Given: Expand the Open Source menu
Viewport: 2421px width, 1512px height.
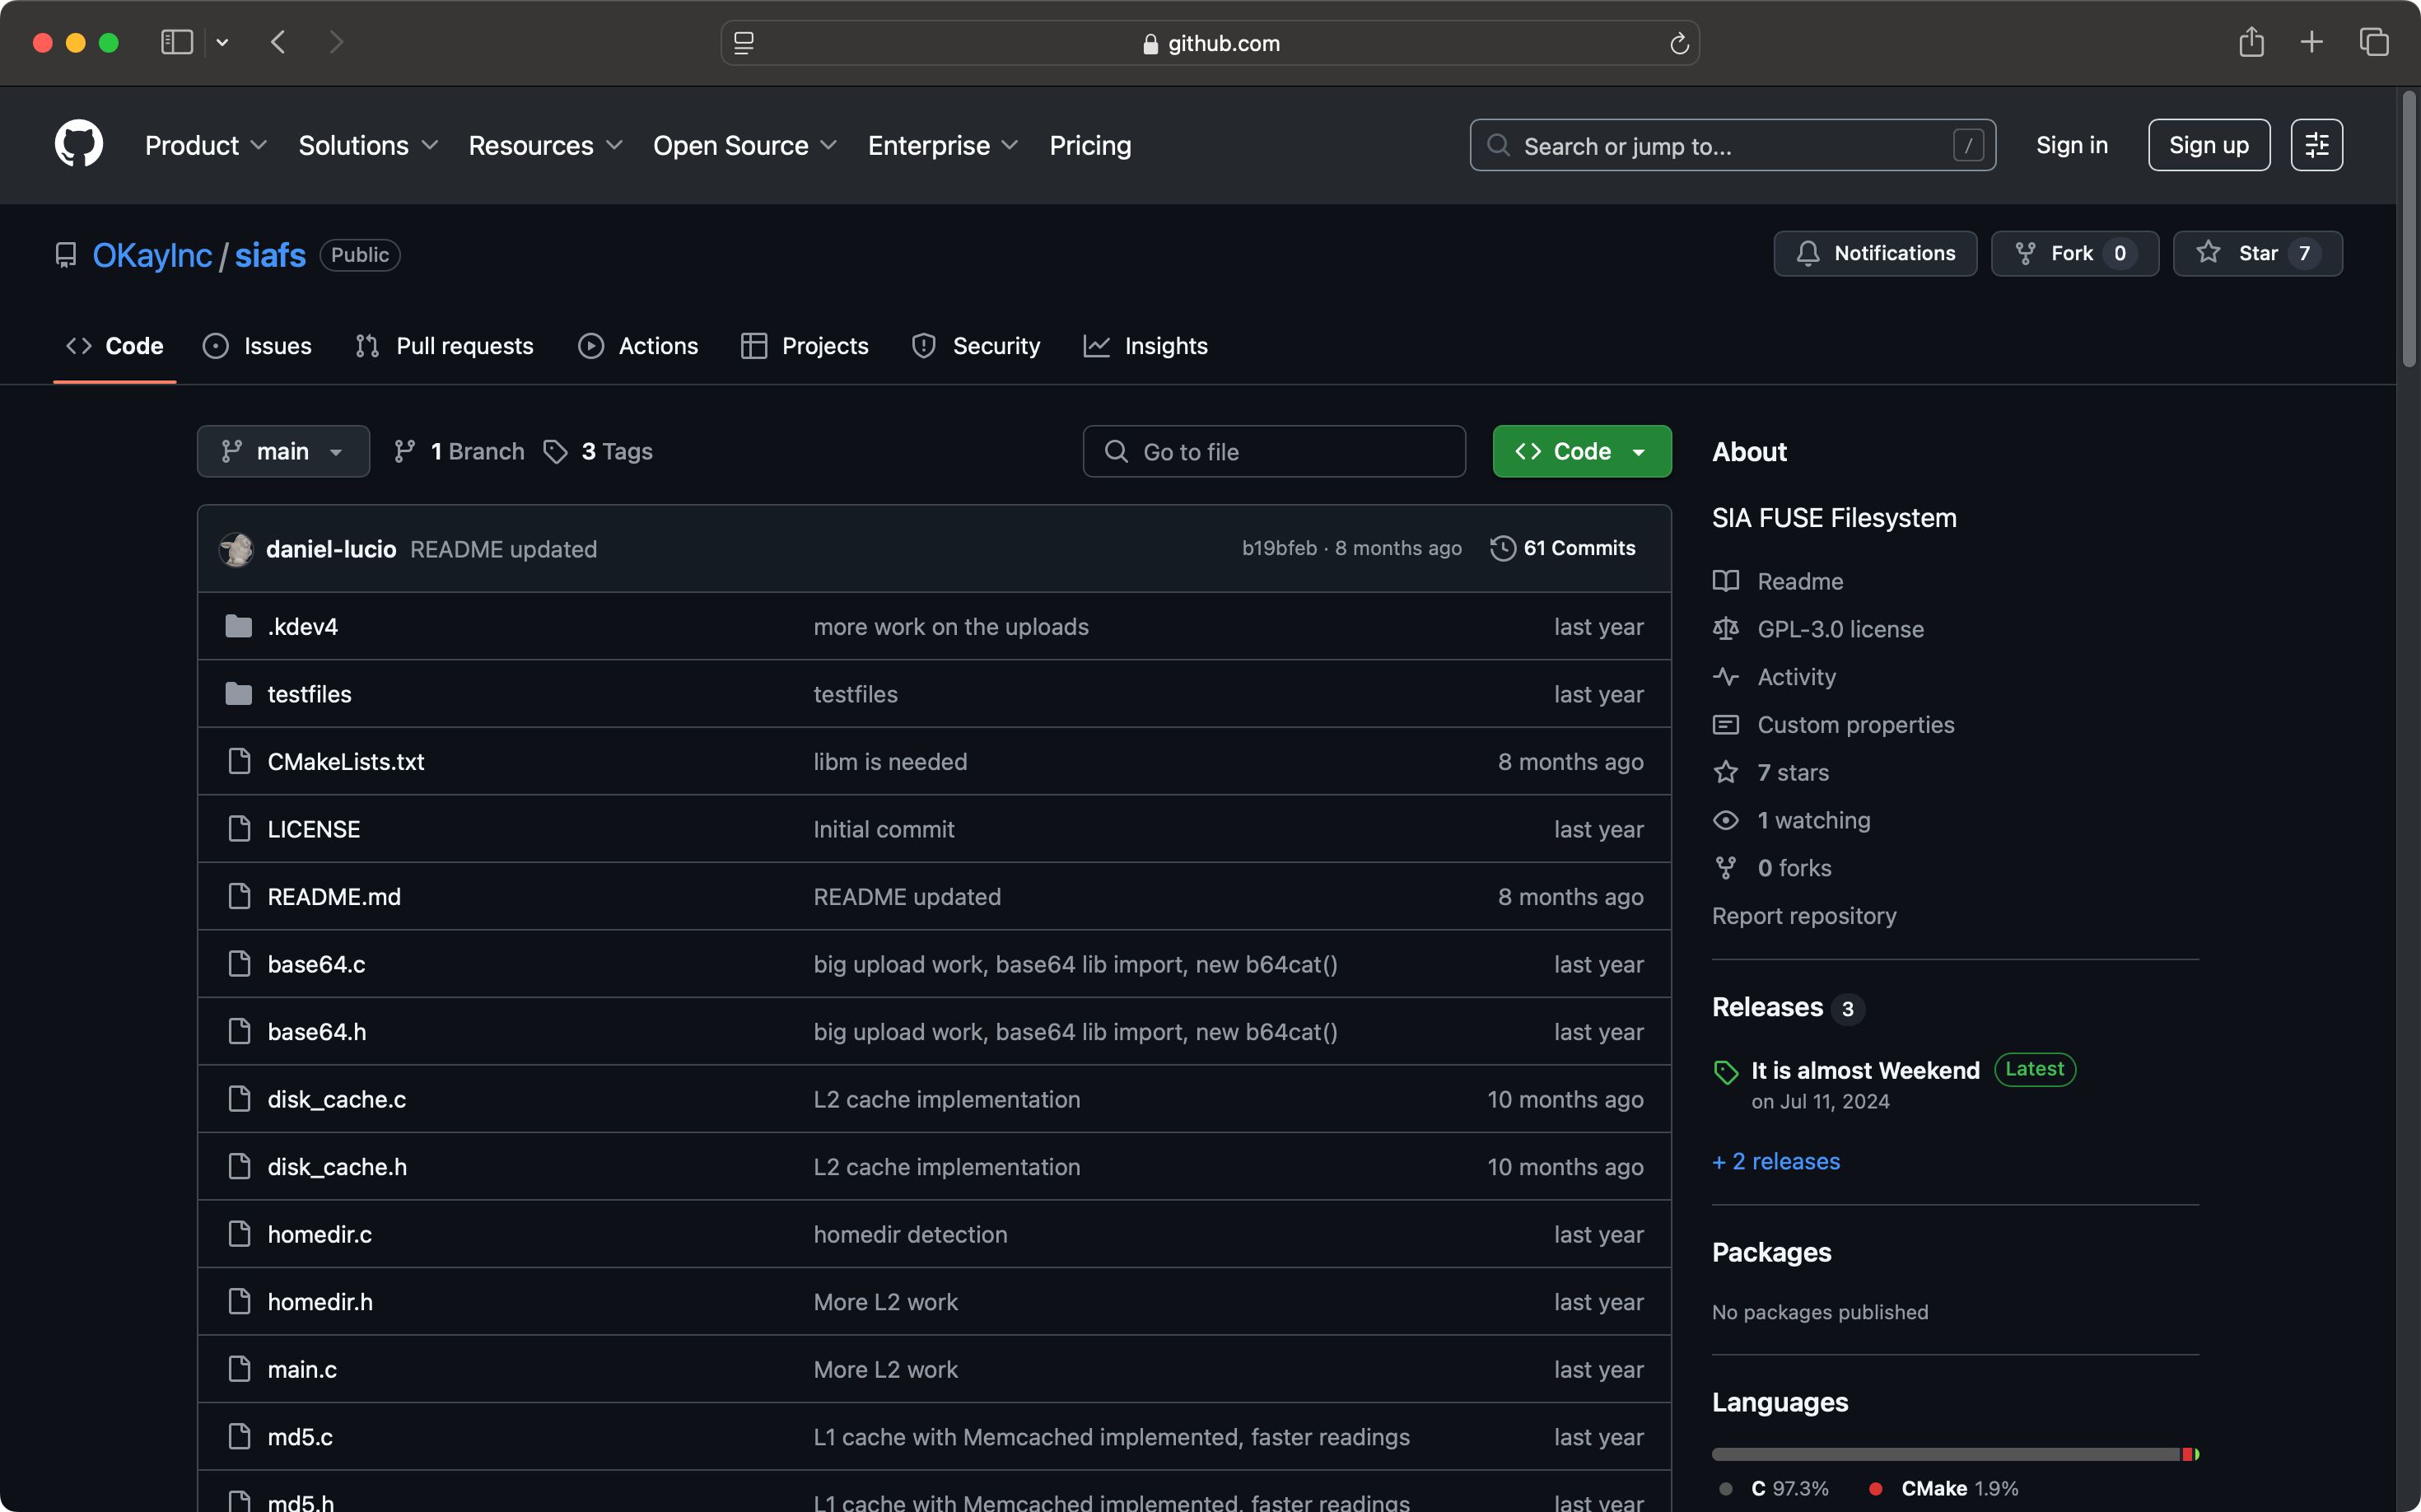Looking at the screenshot, I should coord(745,146).
